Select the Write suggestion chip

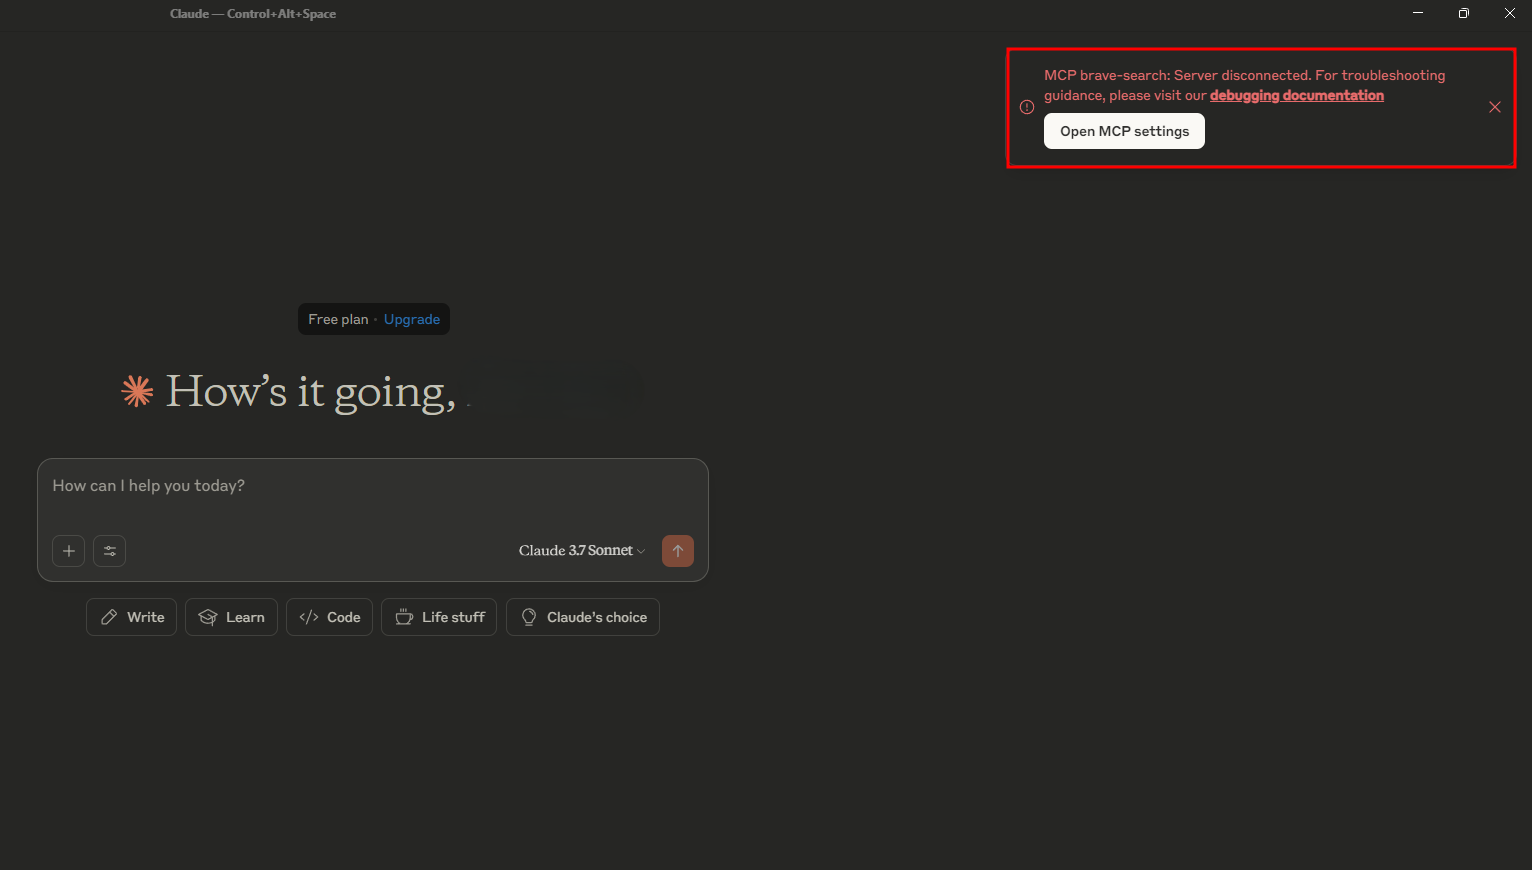[x=132, y=617]
